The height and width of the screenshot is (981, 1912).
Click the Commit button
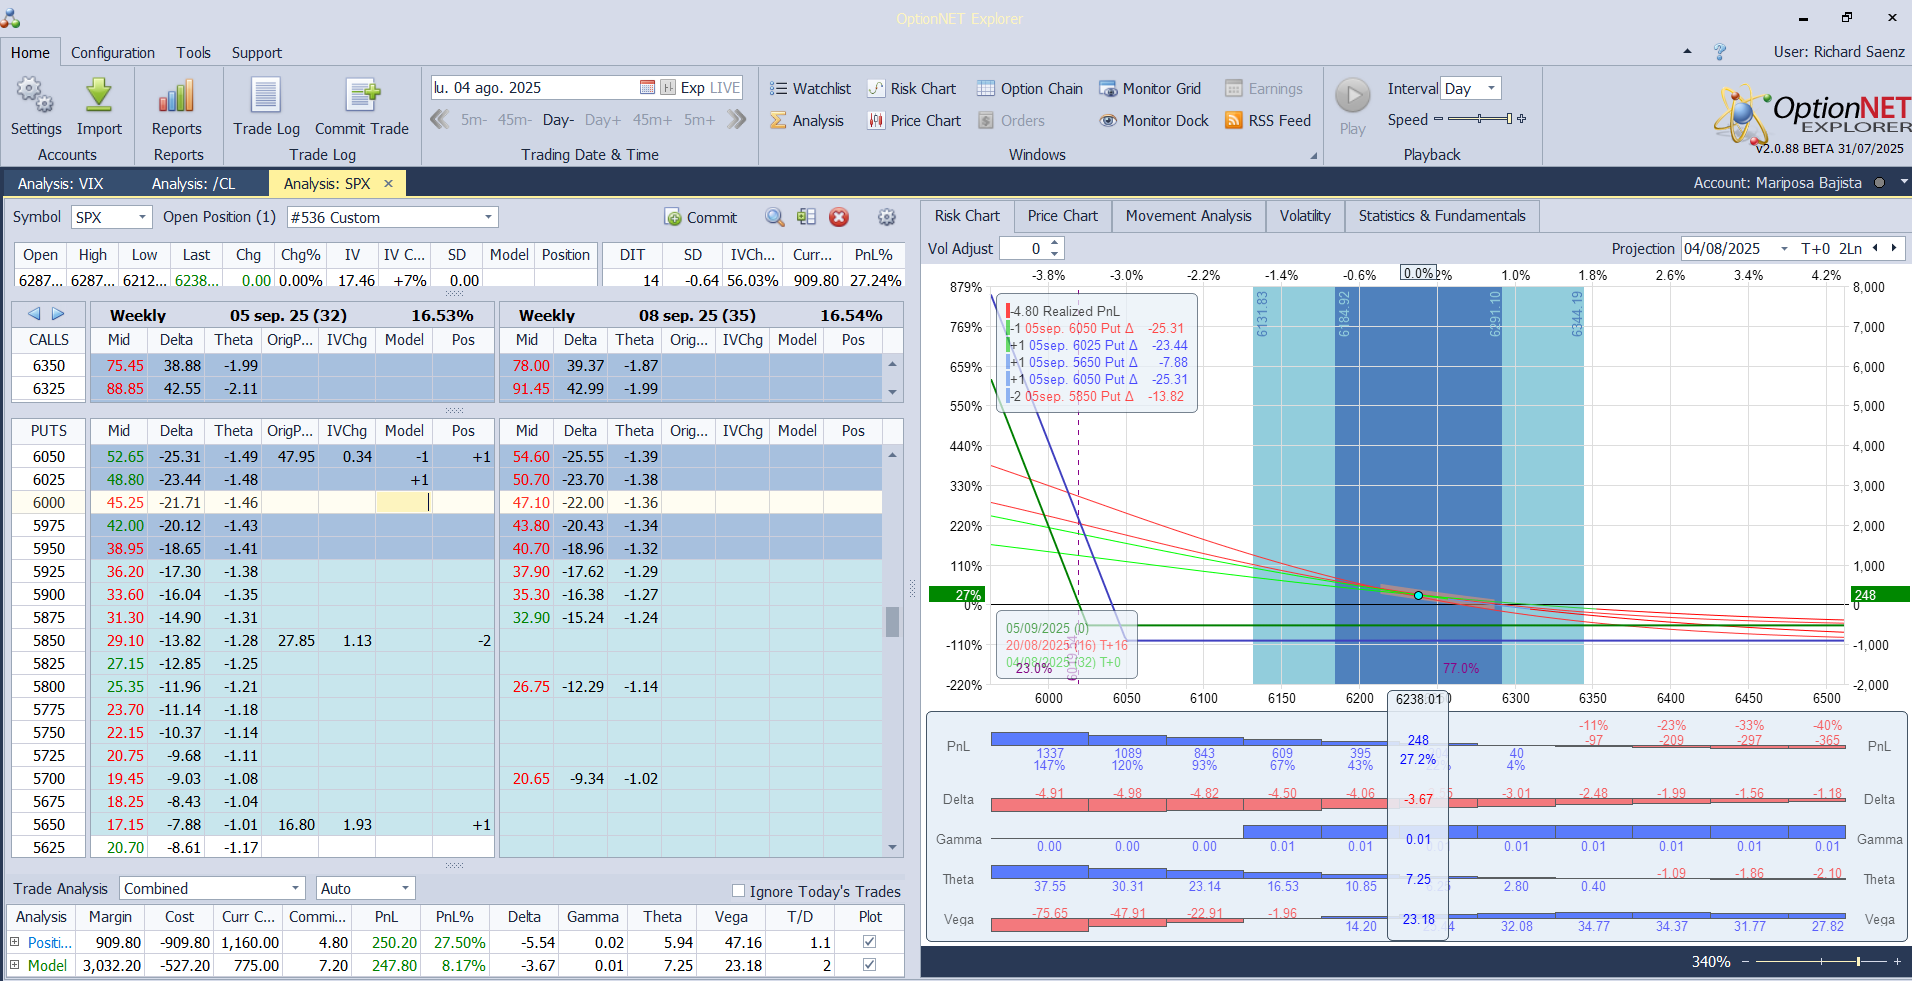(701, 217)
